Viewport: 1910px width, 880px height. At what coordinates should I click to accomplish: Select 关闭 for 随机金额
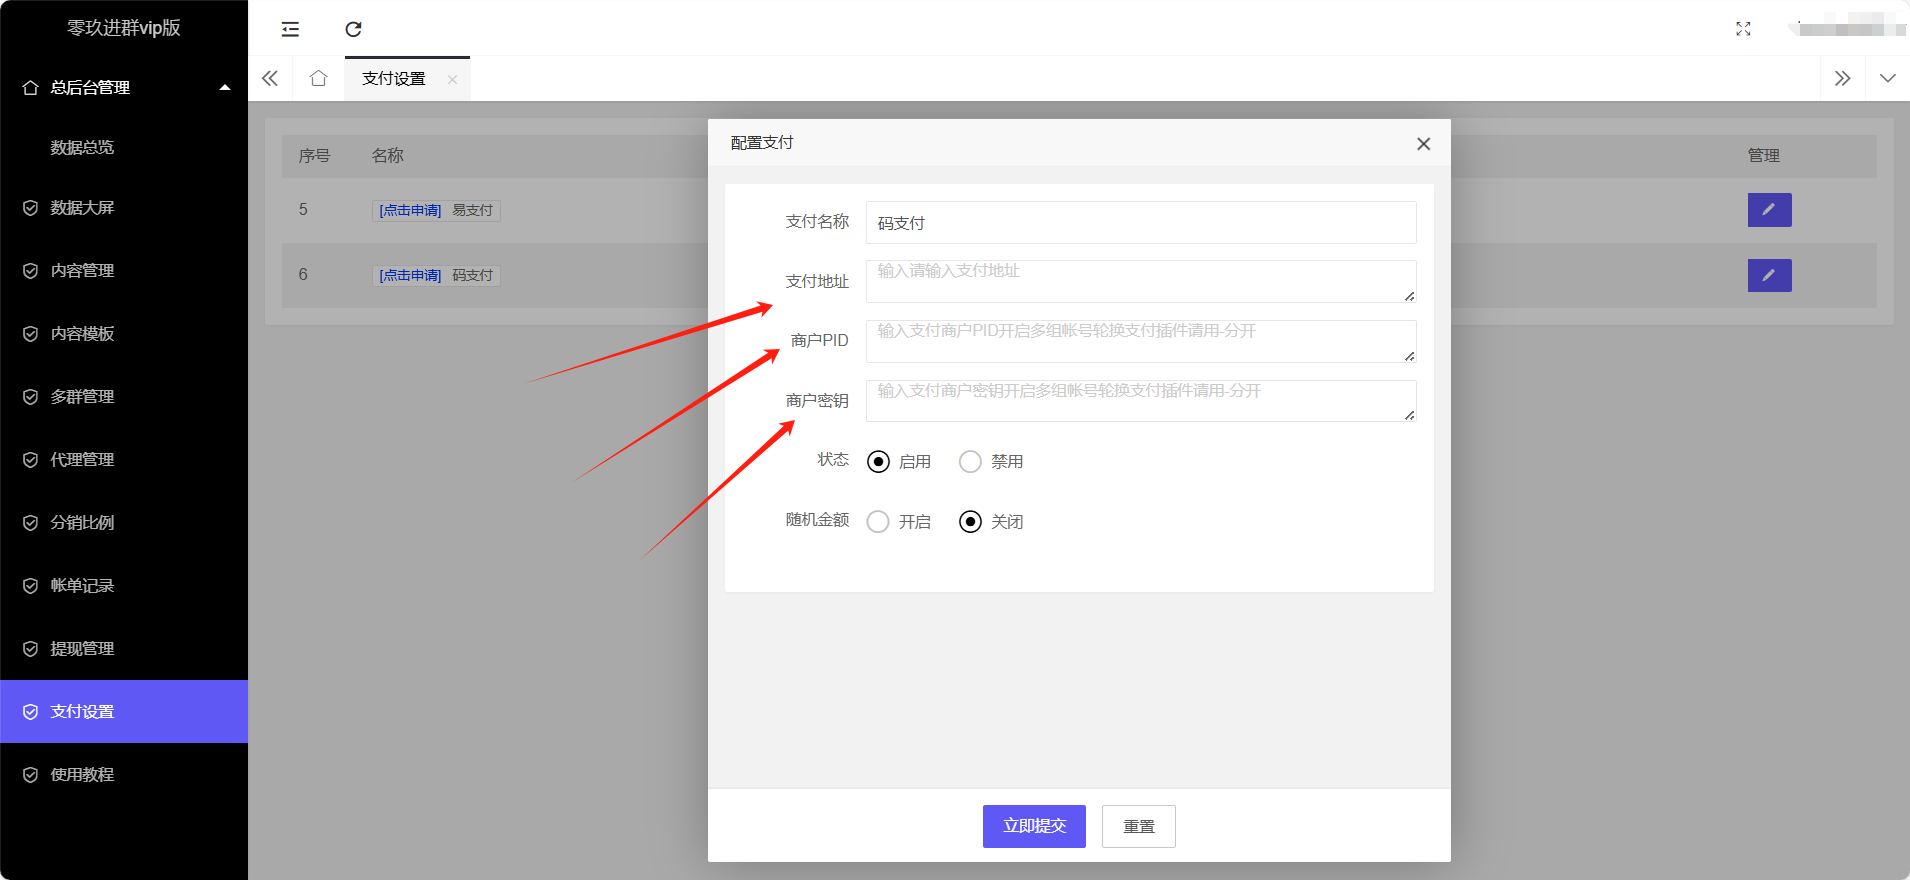click(970, 521)
